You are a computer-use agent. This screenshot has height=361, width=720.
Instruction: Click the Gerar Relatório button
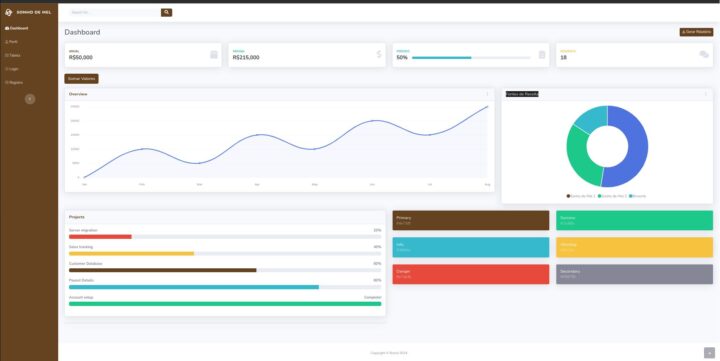tap(696, 32)
